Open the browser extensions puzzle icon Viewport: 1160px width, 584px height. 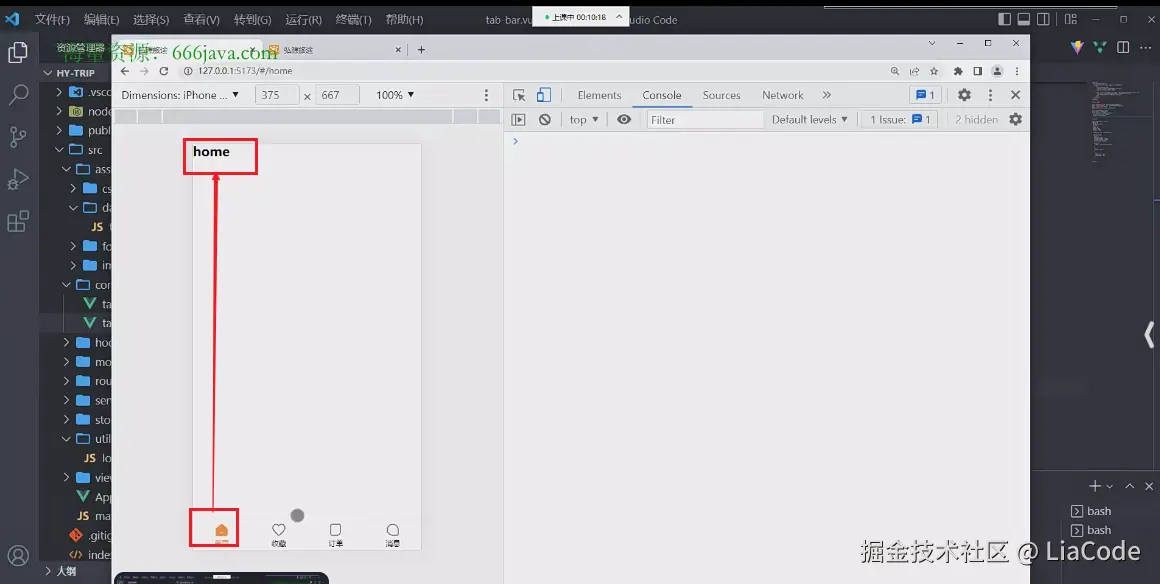point(958,71)
